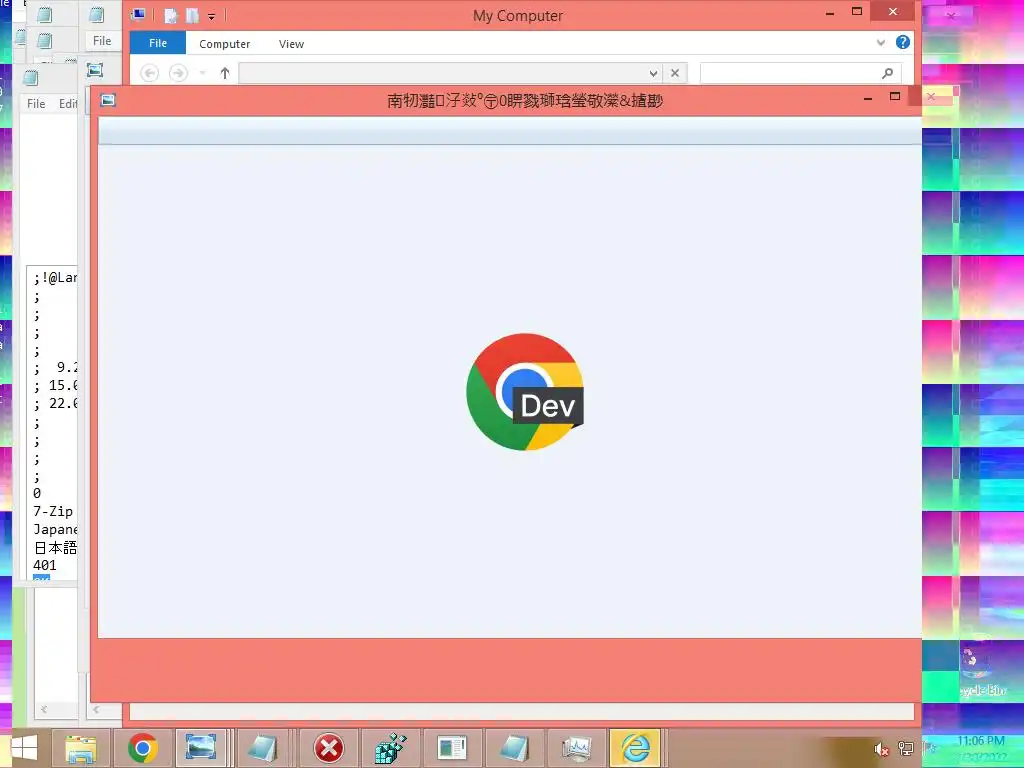Open the first Notepad taskbar button
The image size is (1024, 768).
coord(263,747)
